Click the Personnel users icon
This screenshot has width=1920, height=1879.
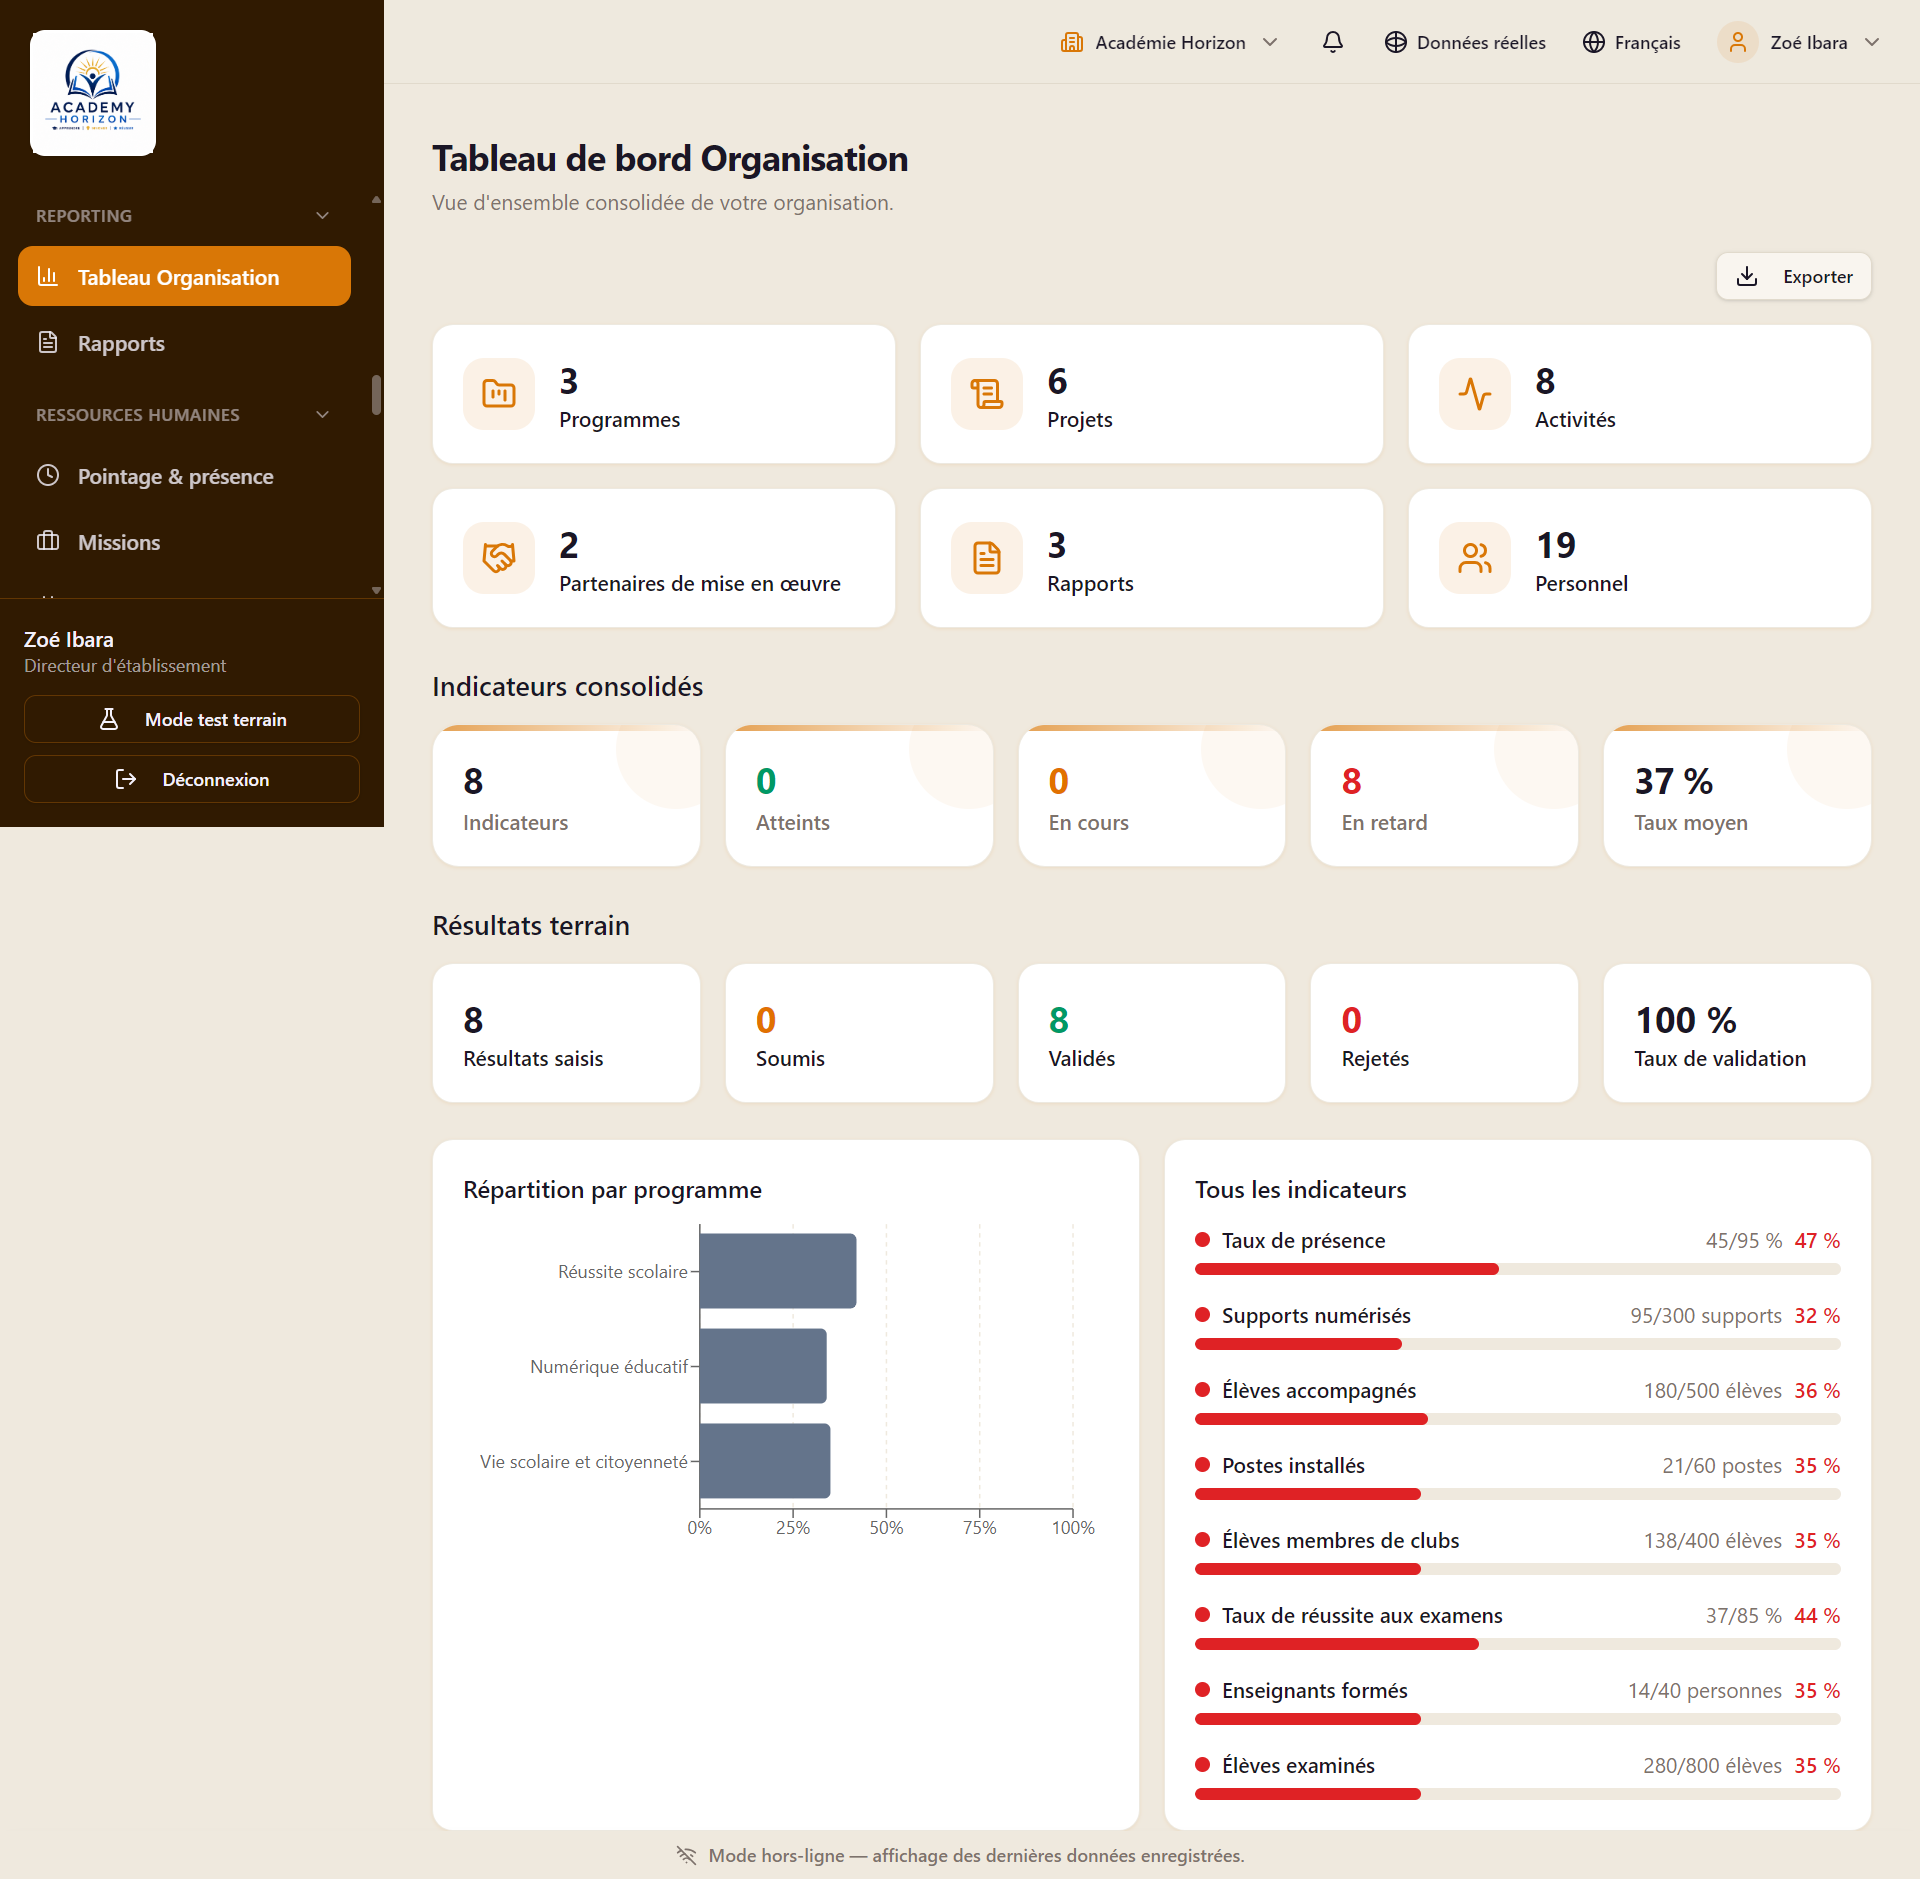(x=1475, y=558)
